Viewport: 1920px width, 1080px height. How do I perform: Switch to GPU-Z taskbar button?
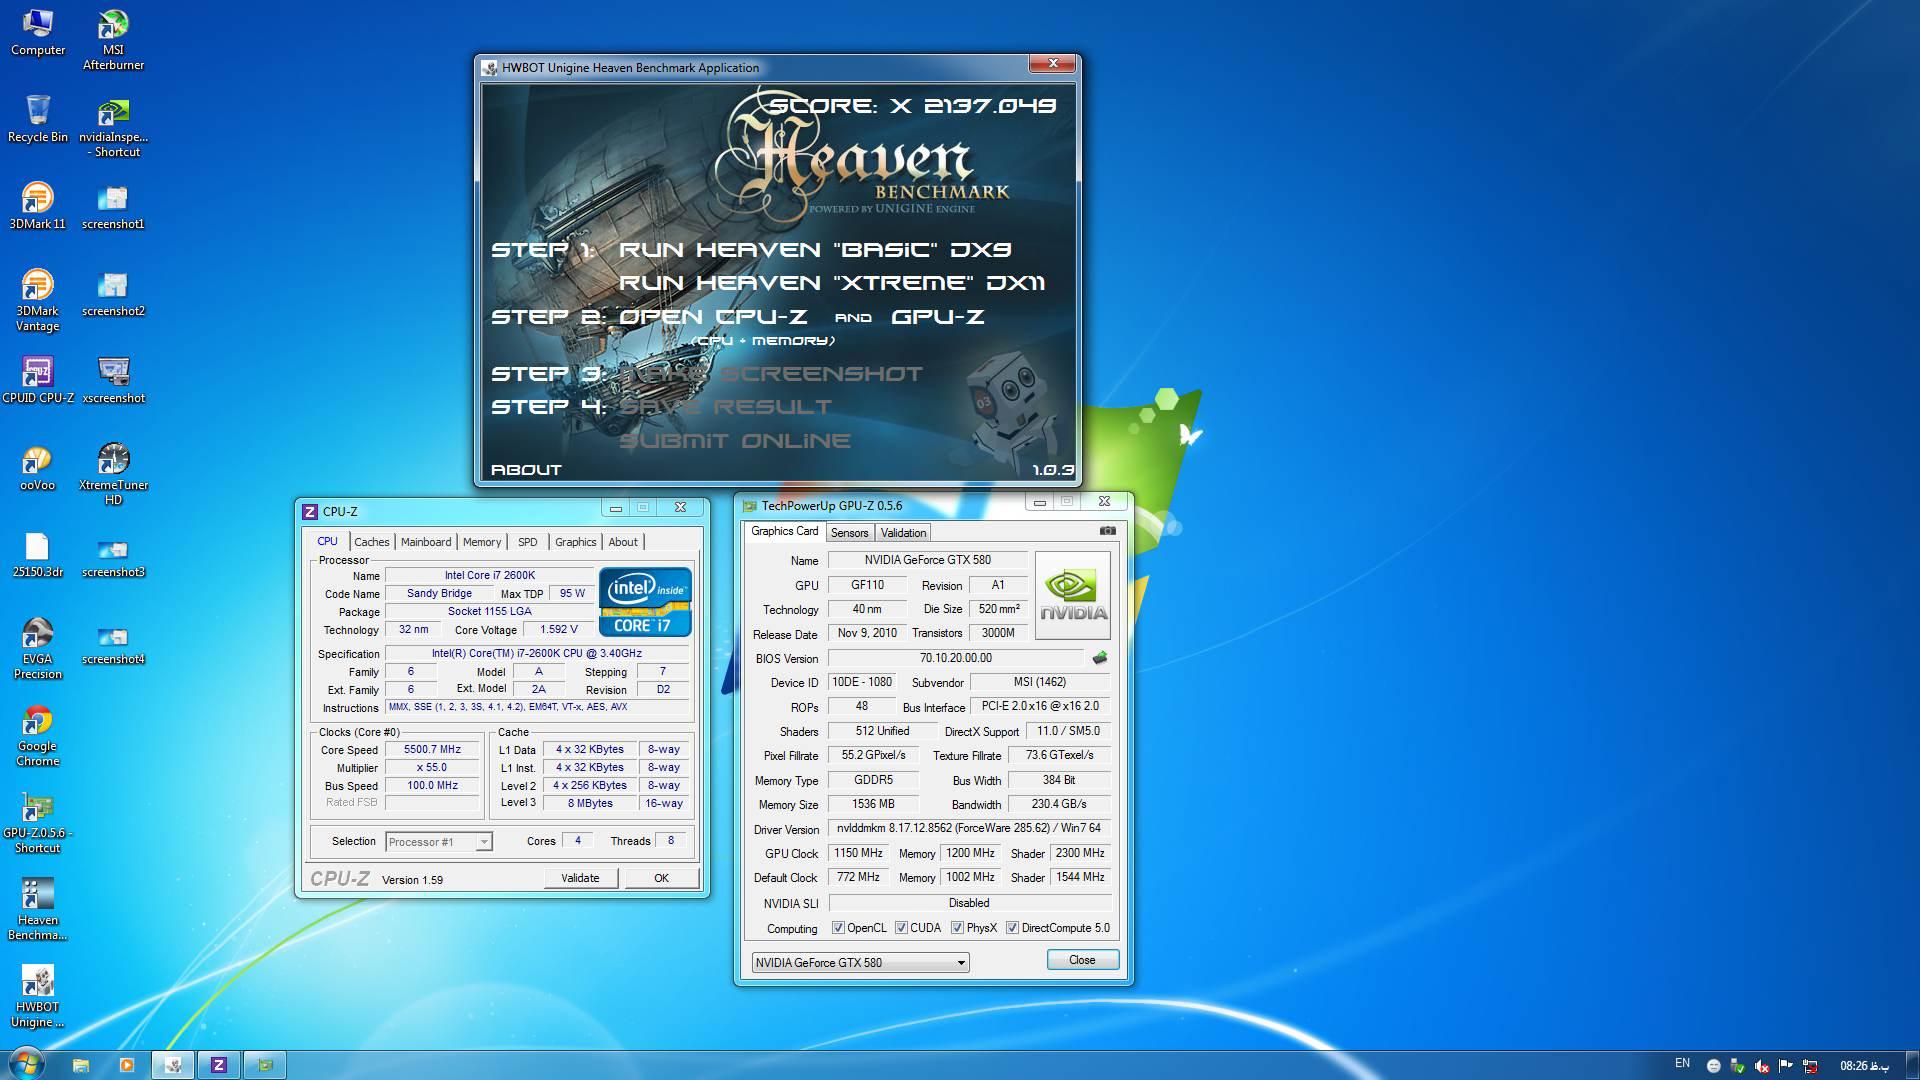265,1065
